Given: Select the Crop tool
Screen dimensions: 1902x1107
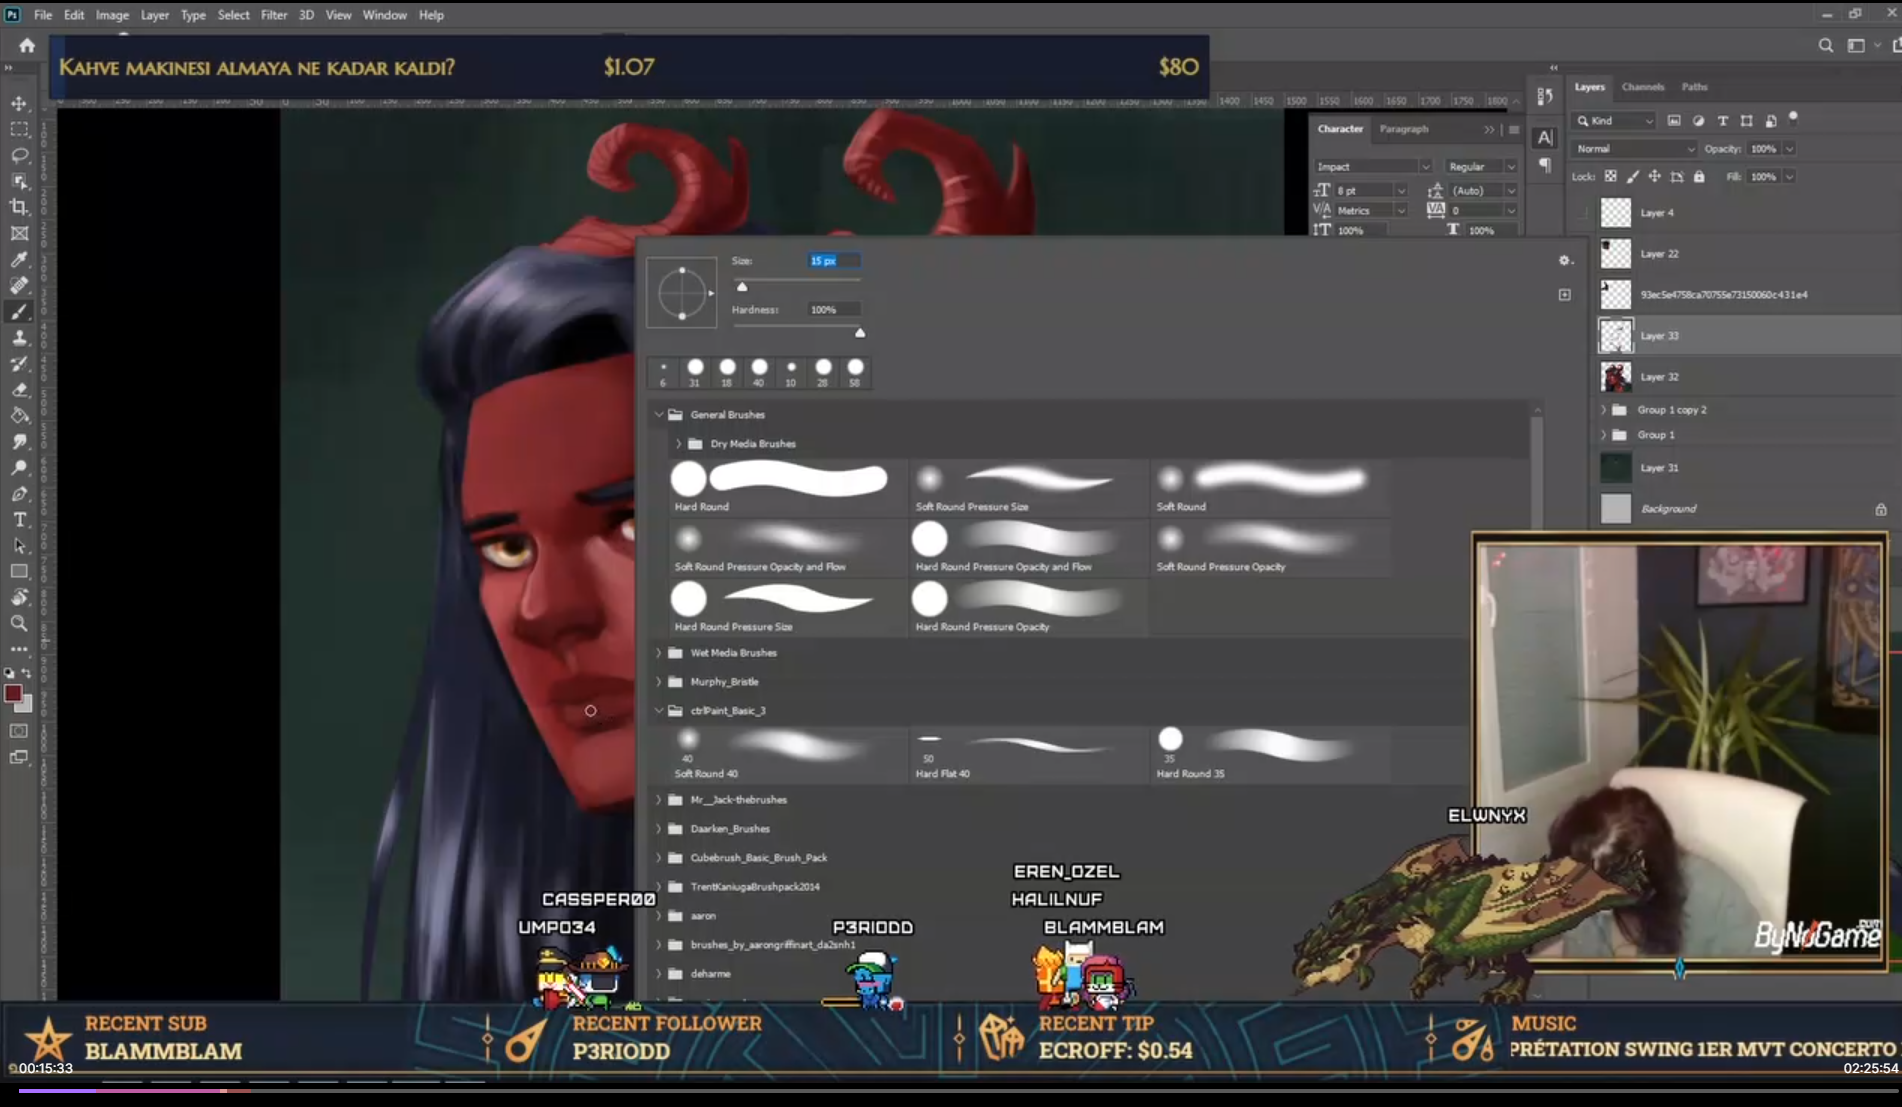Looking at the screenshot, I should pyautogui.click(x=19, y=207).
